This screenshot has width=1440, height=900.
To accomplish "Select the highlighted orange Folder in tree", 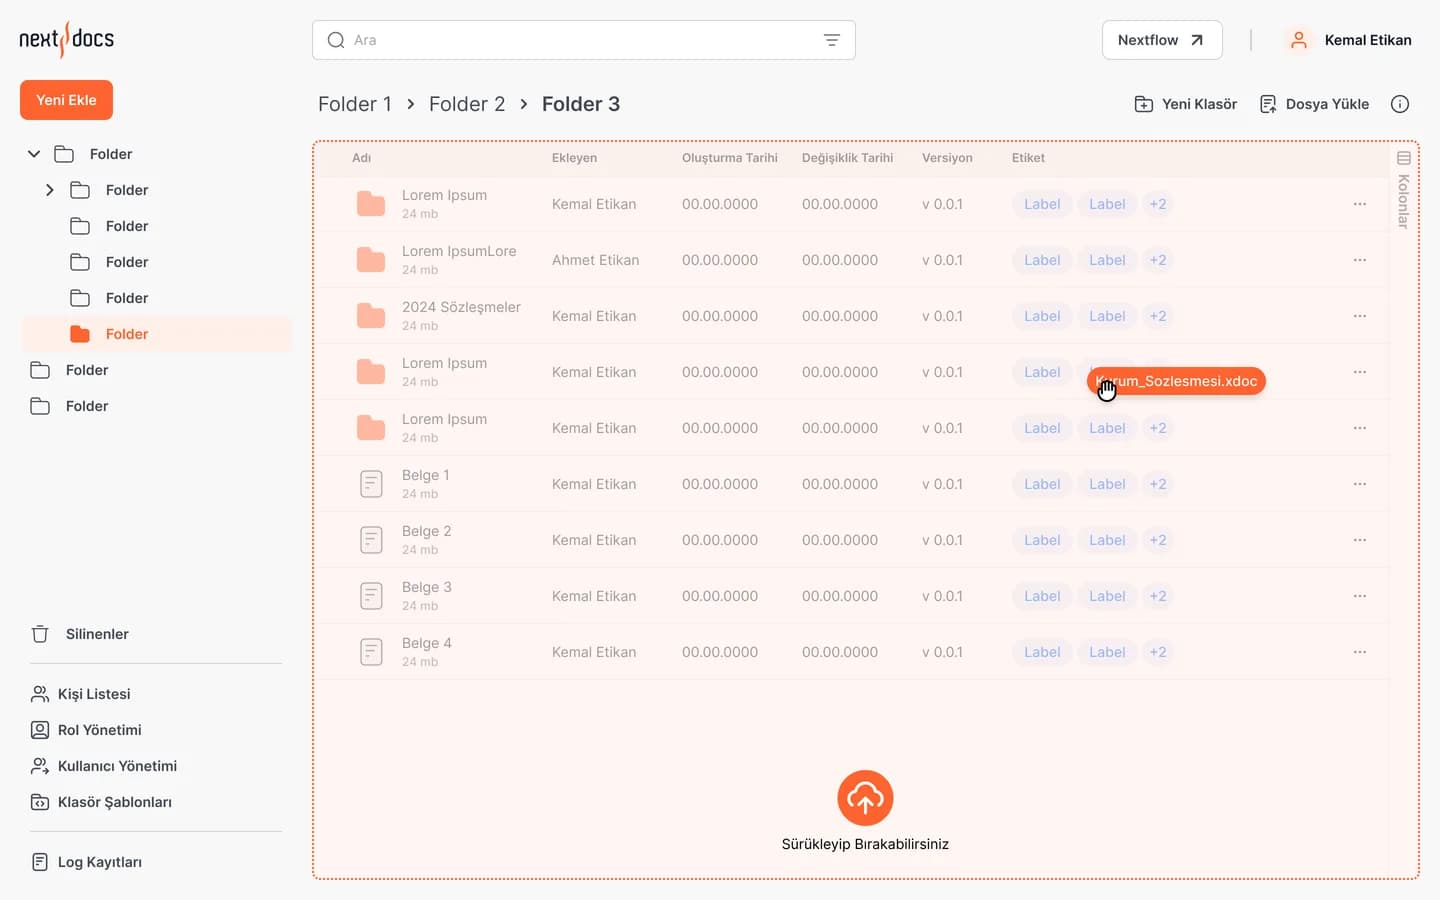I will [156, 334].
